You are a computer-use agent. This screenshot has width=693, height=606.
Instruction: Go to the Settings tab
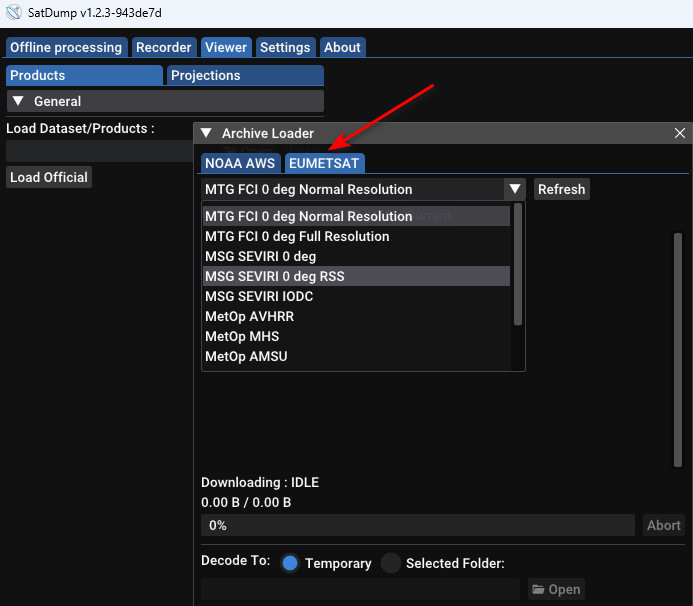tap(285, 47)
